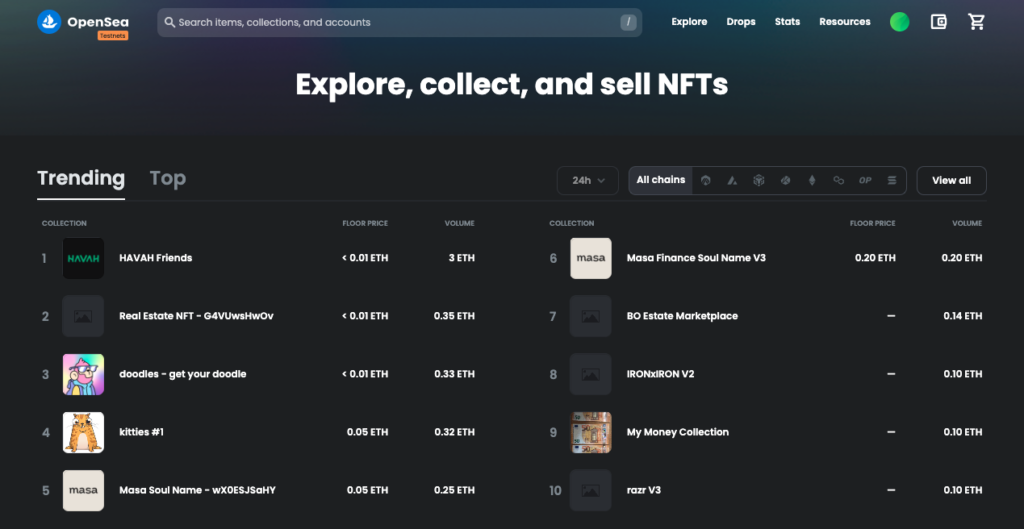Open the Resources menu
Image resolution: width=1024 pixels, height=529 pixels.
click(845, 22)
